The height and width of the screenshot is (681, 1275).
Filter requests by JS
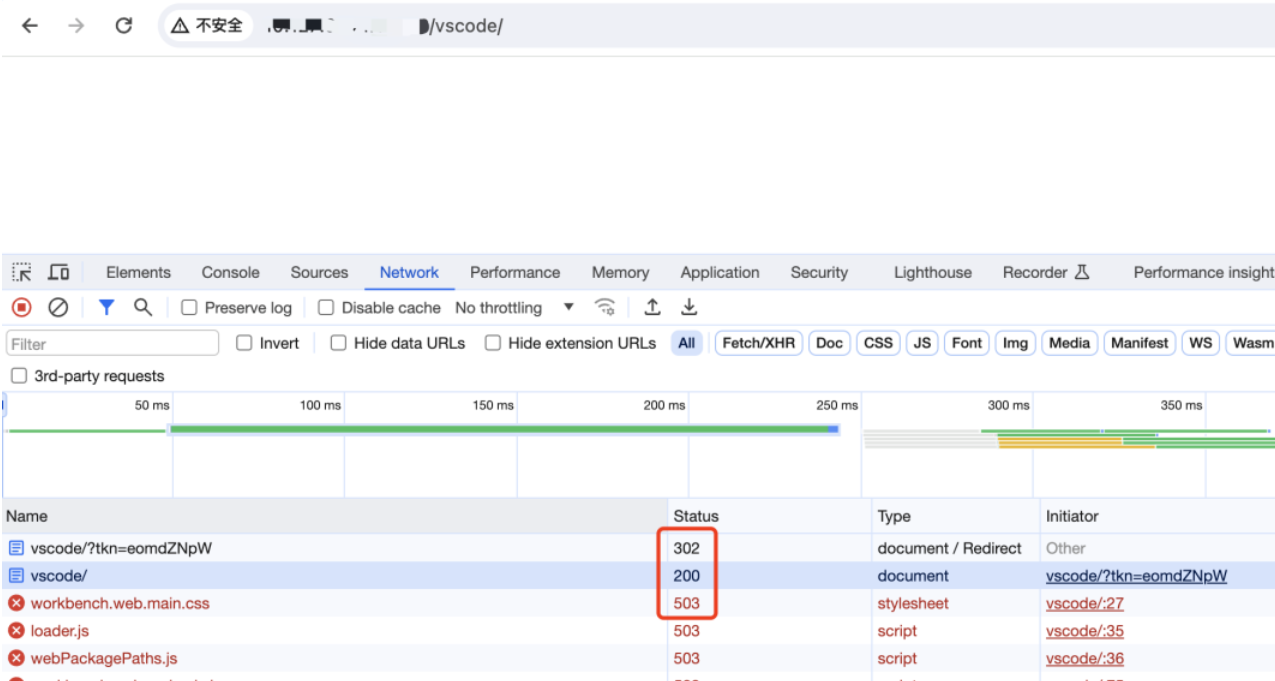point(922,343)
